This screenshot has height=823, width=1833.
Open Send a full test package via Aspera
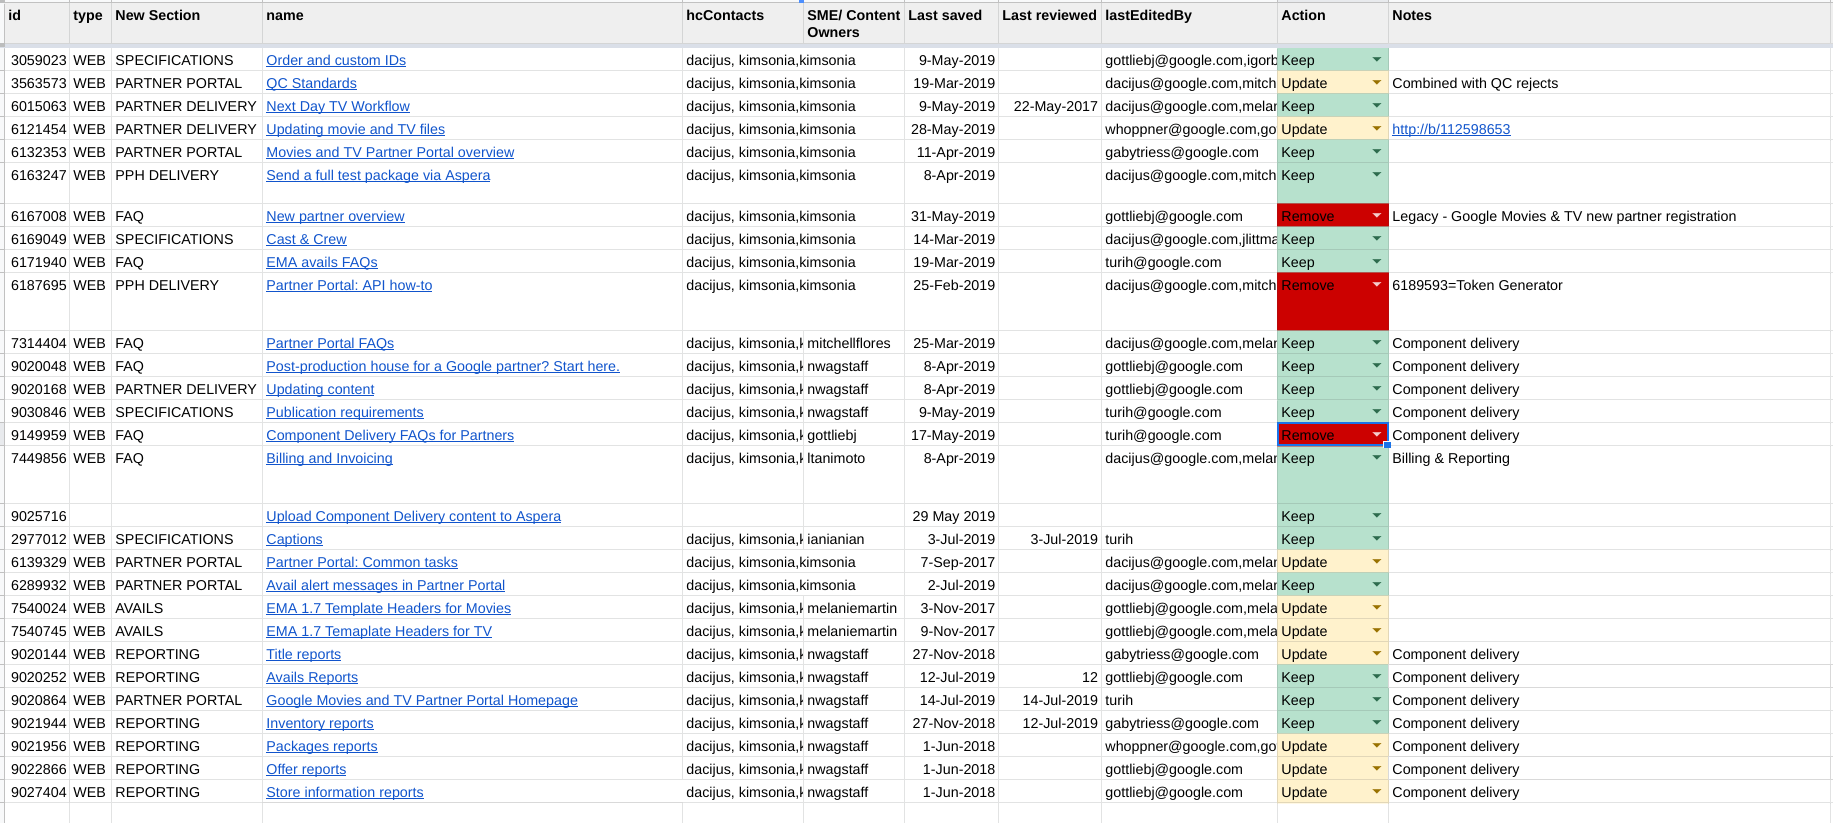(x=378, y=175)
